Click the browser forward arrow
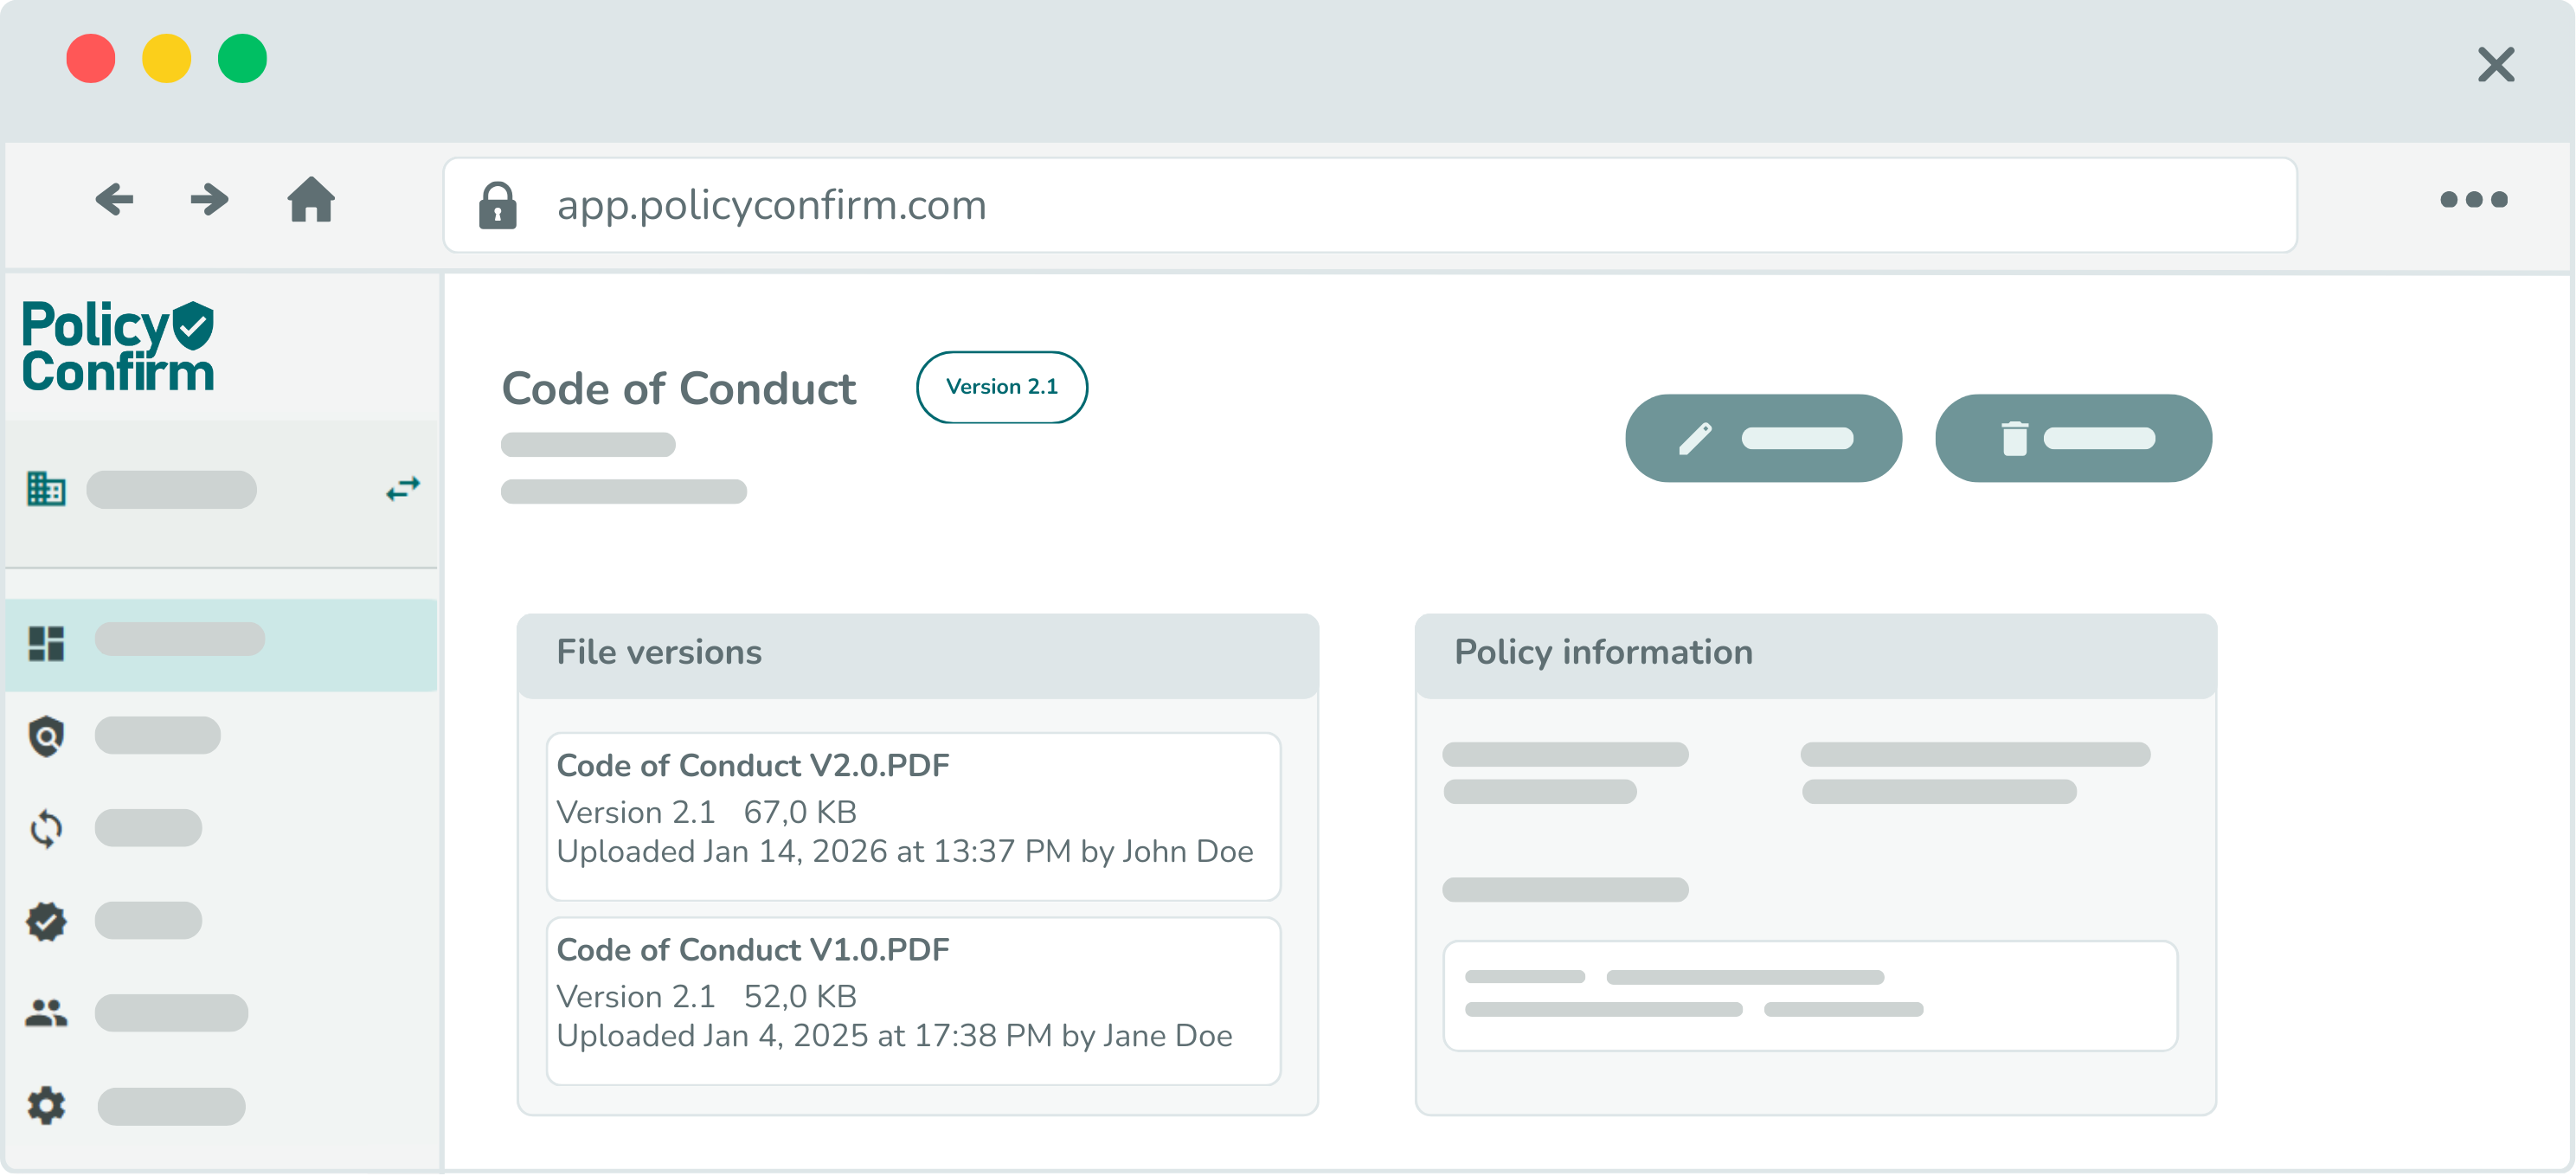The width and height of the screenshot is (2576, 1176). coord(209,199)
